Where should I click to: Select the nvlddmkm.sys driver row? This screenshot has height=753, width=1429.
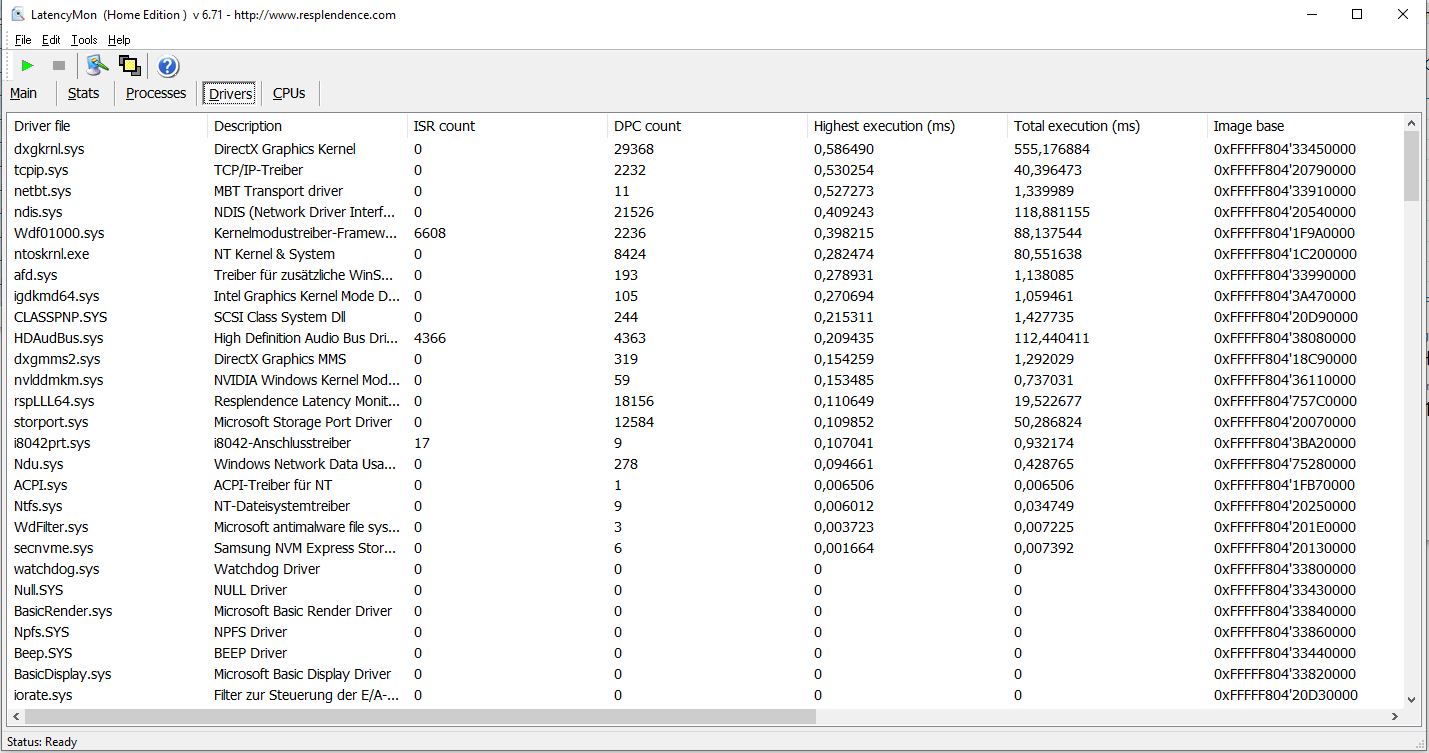pyautogui.click(x=705, y=380)
